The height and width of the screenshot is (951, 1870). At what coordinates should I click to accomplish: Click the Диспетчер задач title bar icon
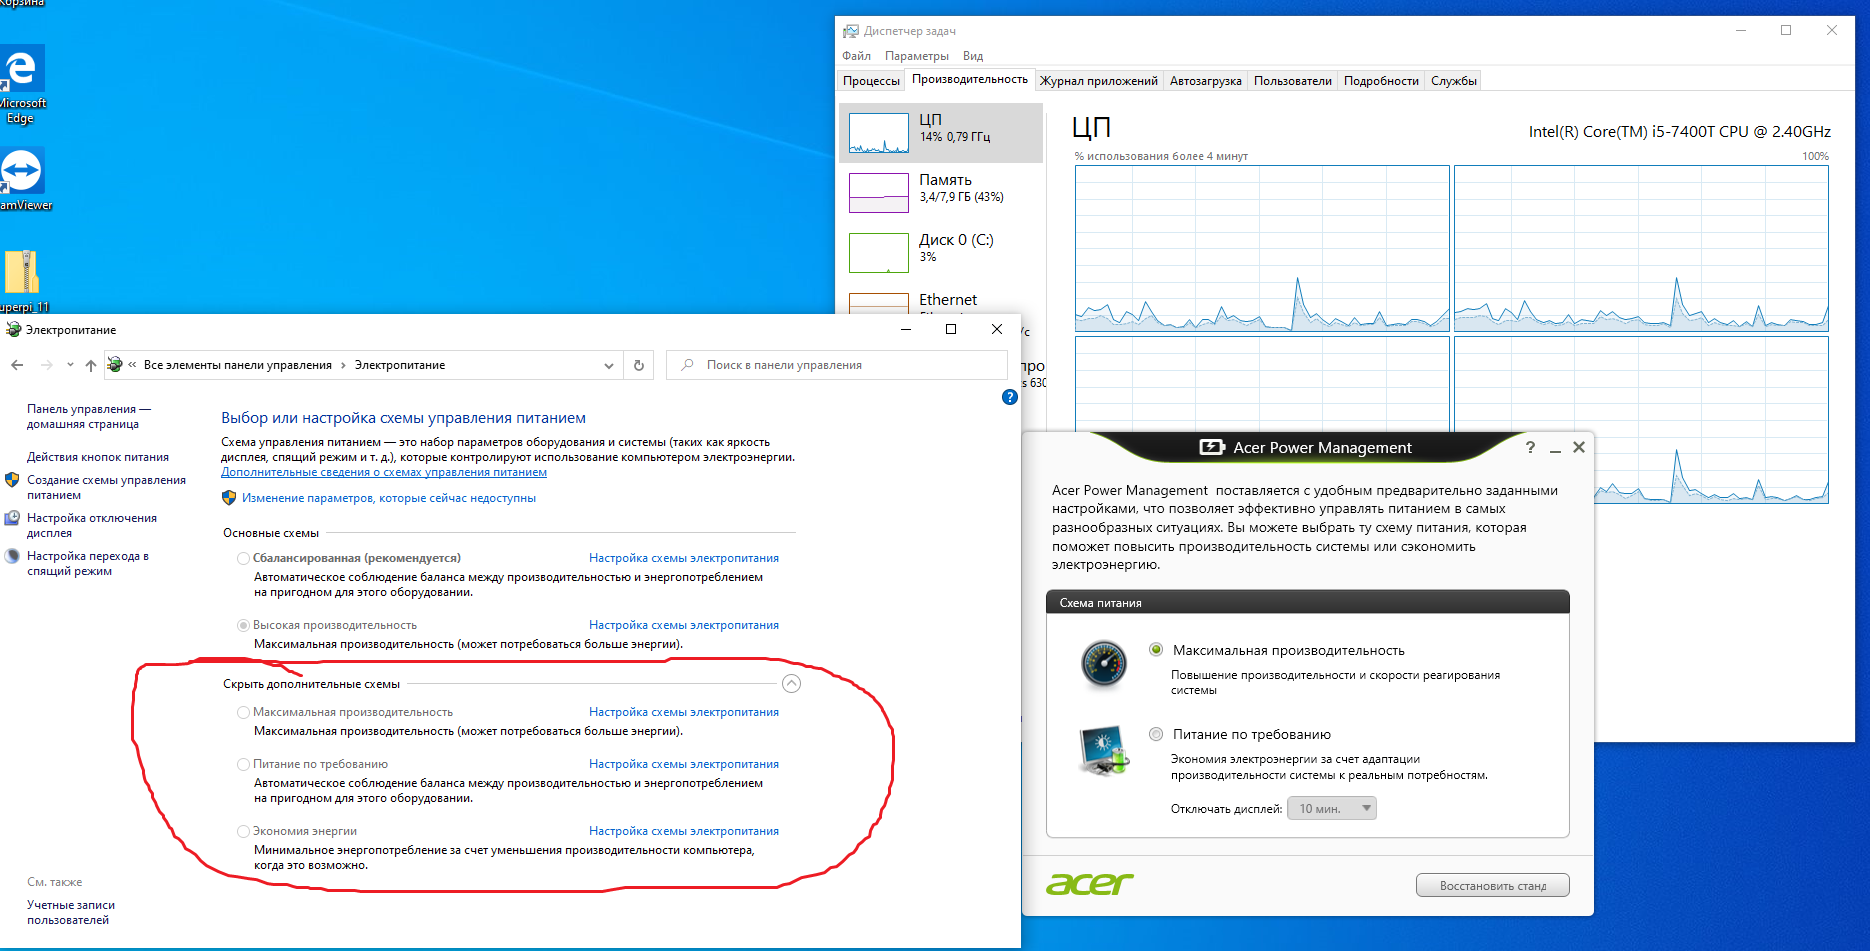pyautogui.click(x=851, y=31)
